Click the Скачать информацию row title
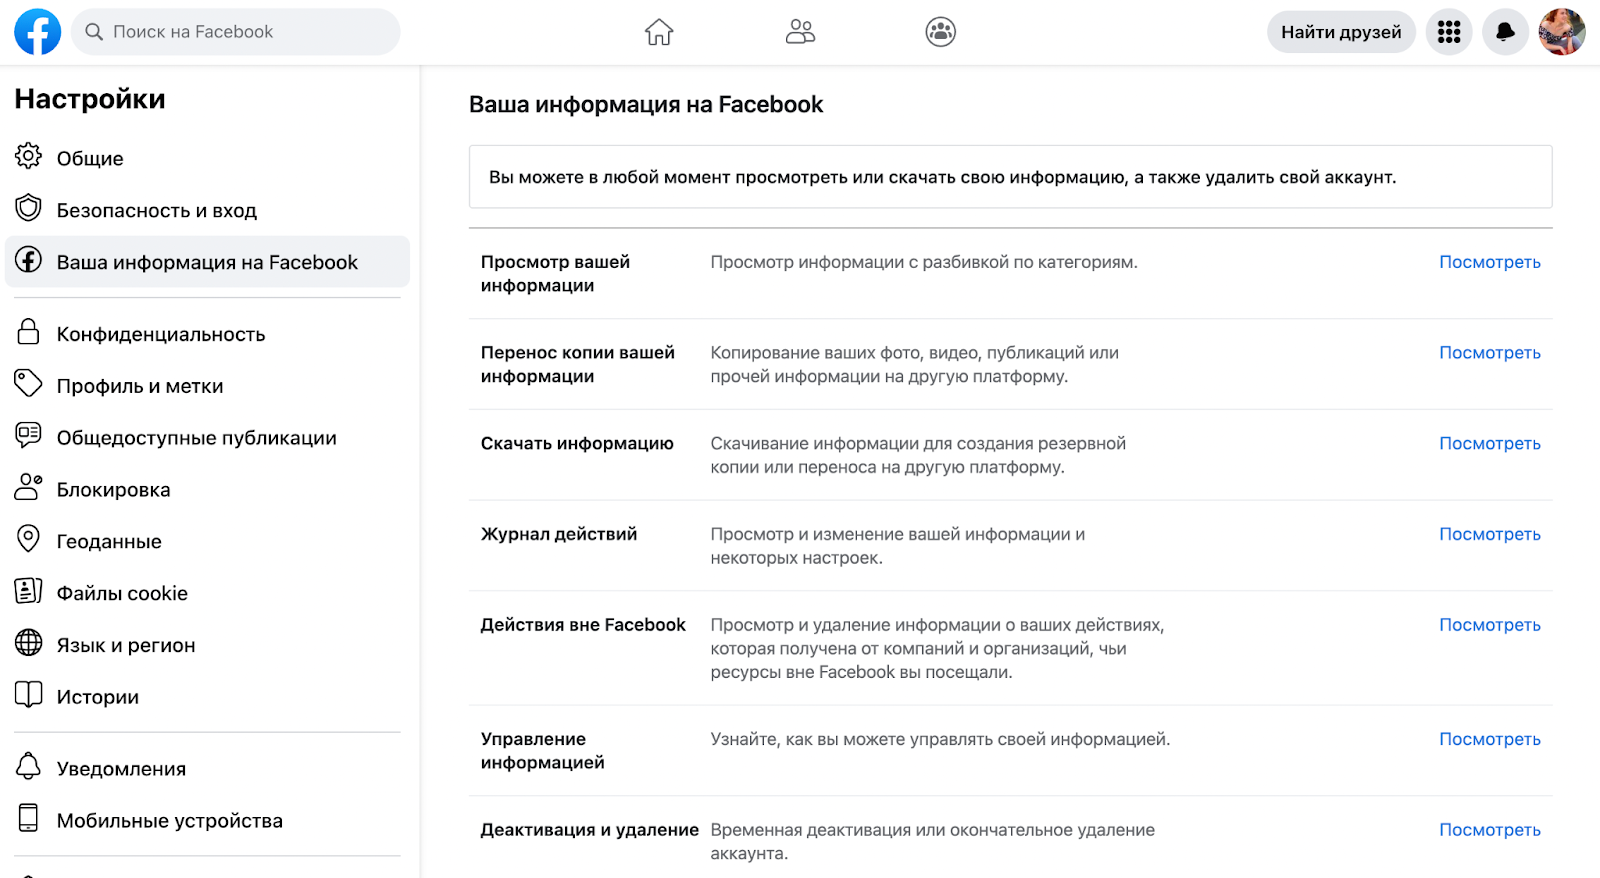The width and height of the screenshot is (1600, 878). pos(577,444)
